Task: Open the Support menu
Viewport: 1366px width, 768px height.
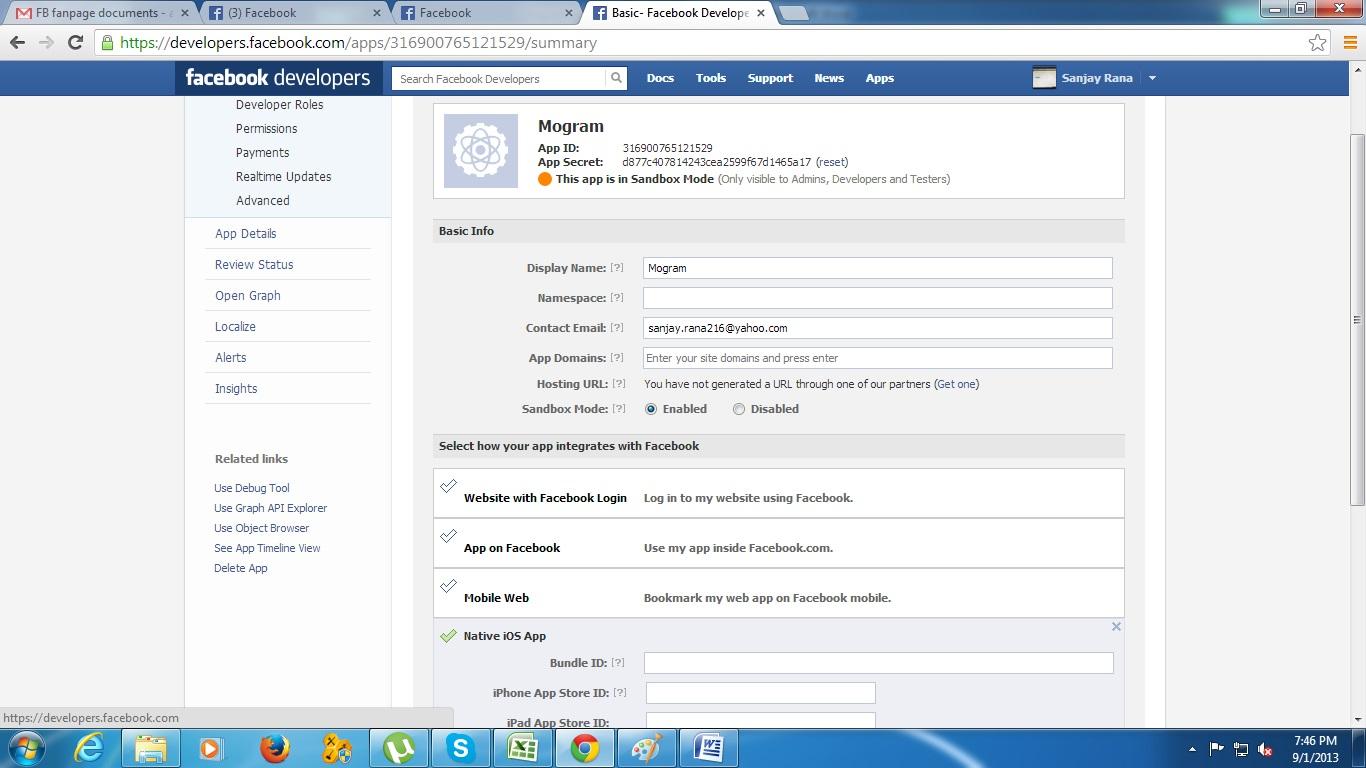Action: [x=770, y=78]
